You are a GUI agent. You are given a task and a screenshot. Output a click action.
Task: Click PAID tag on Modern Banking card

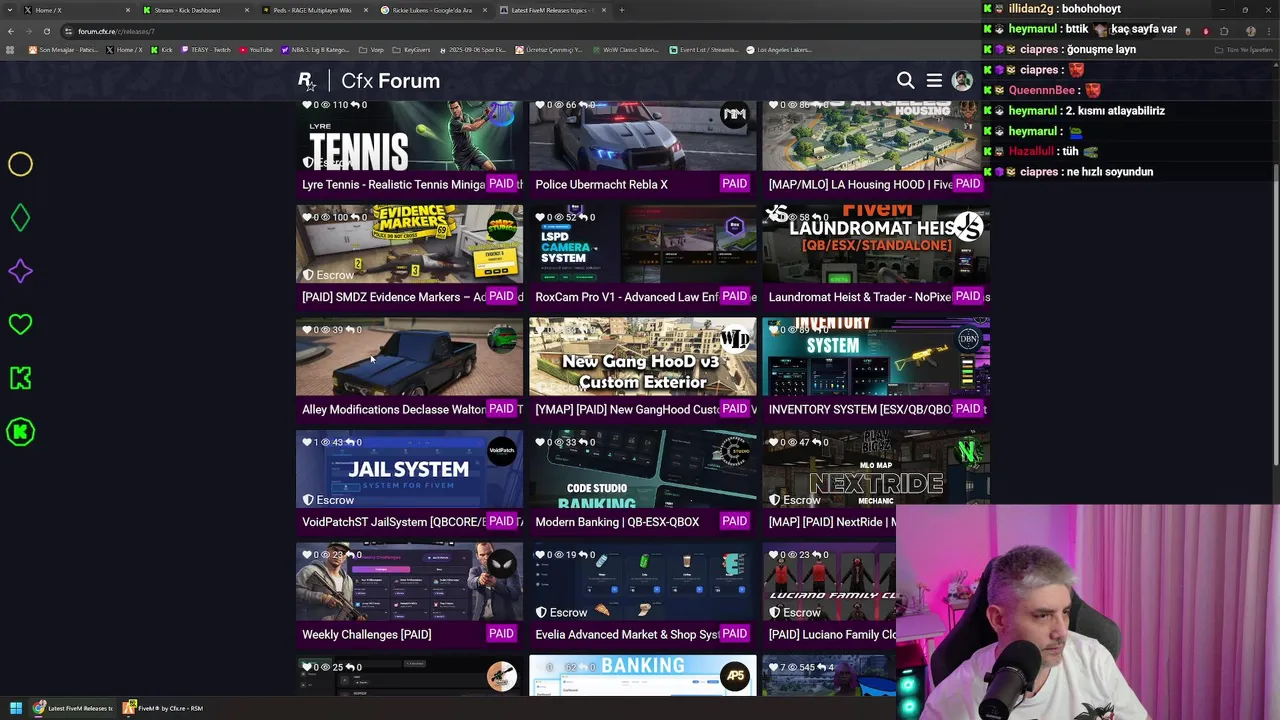tap(734, 521)
